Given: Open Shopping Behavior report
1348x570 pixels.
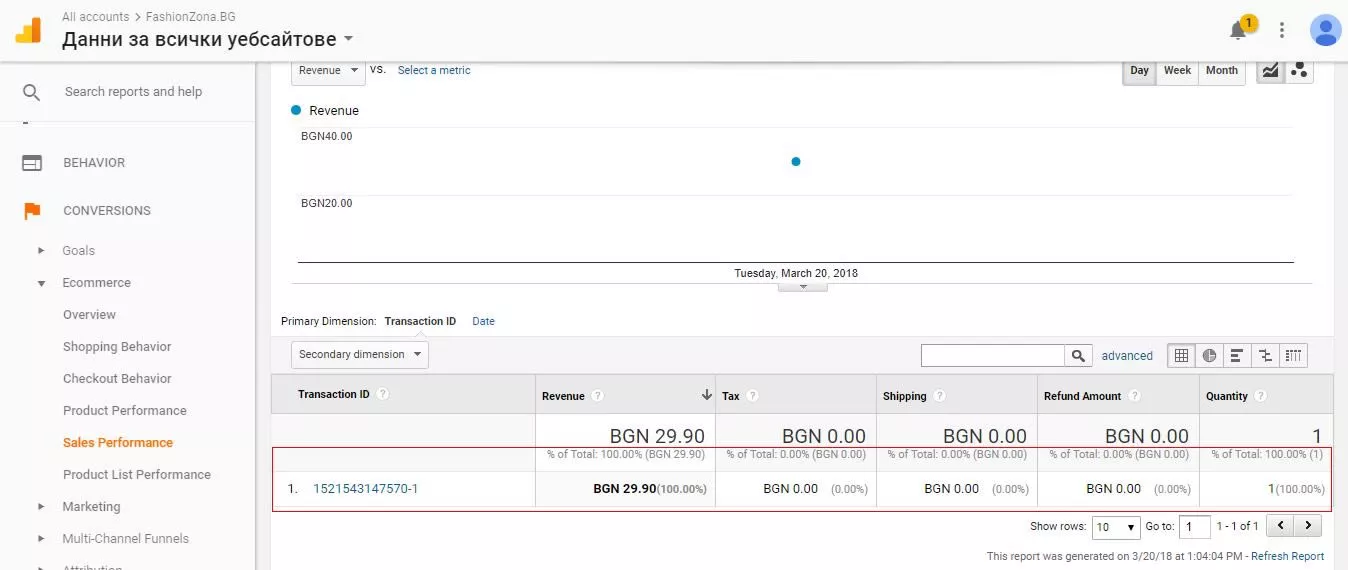Looking at the screenshot, I should tap(117, 347).
